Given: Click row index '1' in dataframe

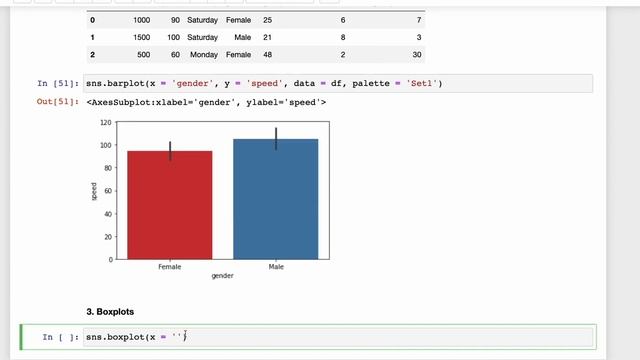Looking at the screenshot, I should tap(93, 37).
